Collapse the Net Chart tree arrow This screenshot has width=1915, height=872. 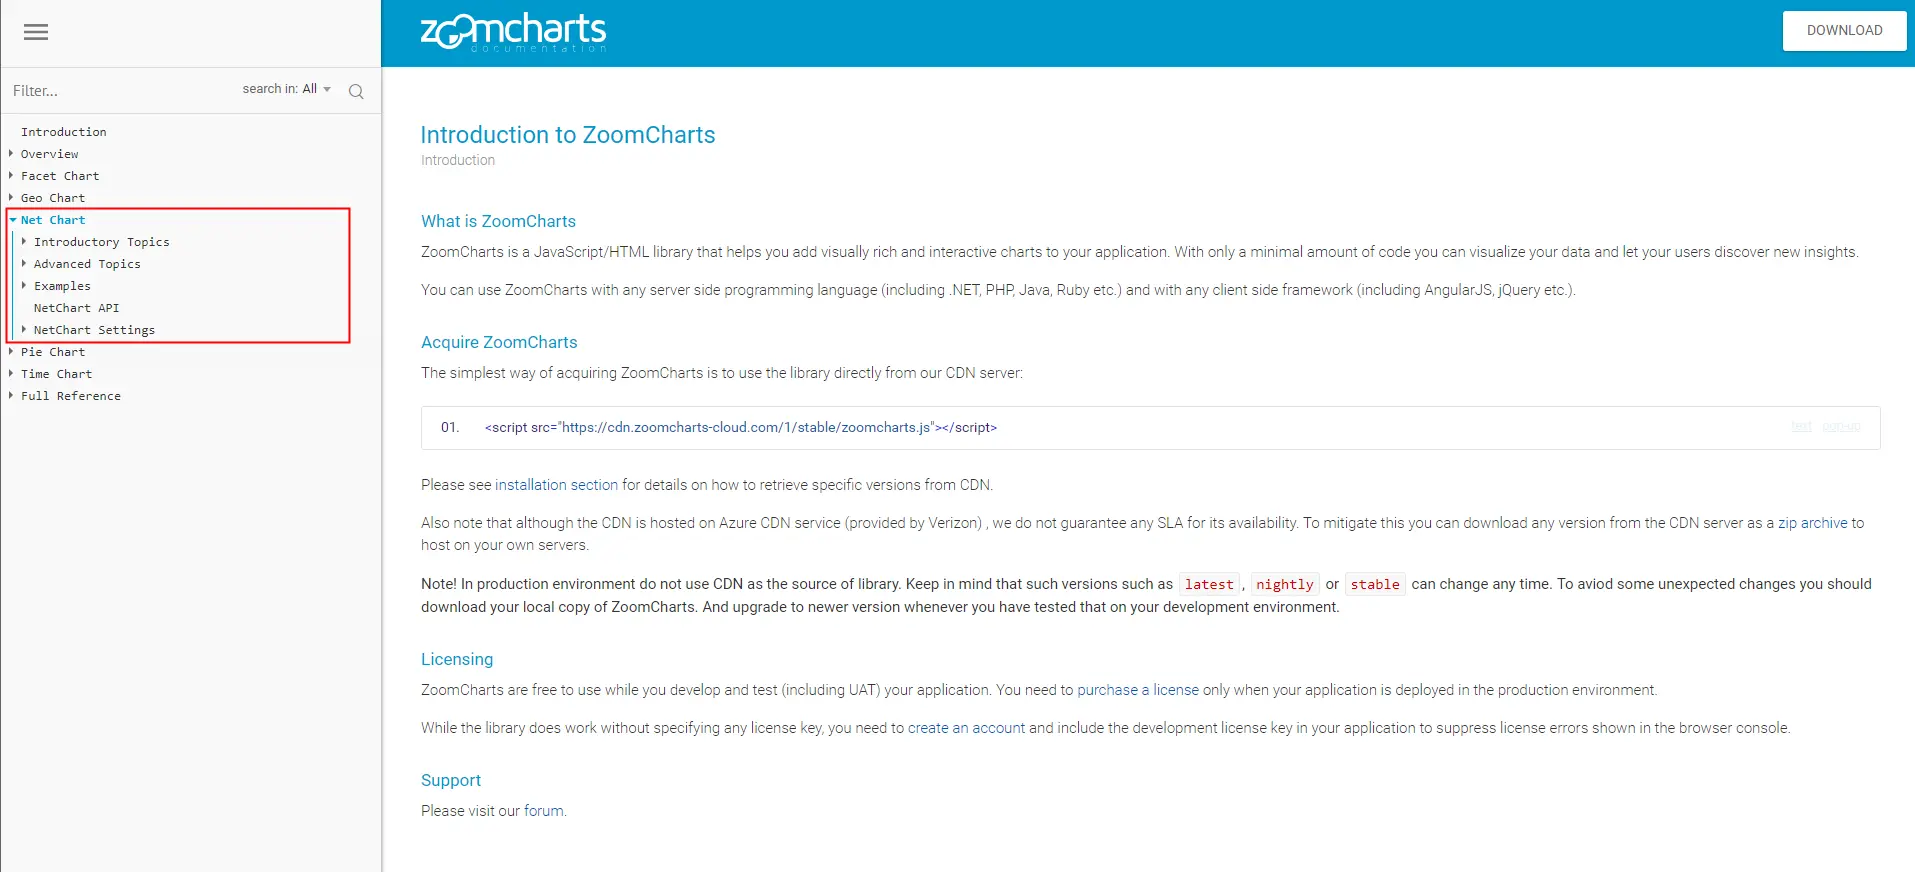click(12, 220)
